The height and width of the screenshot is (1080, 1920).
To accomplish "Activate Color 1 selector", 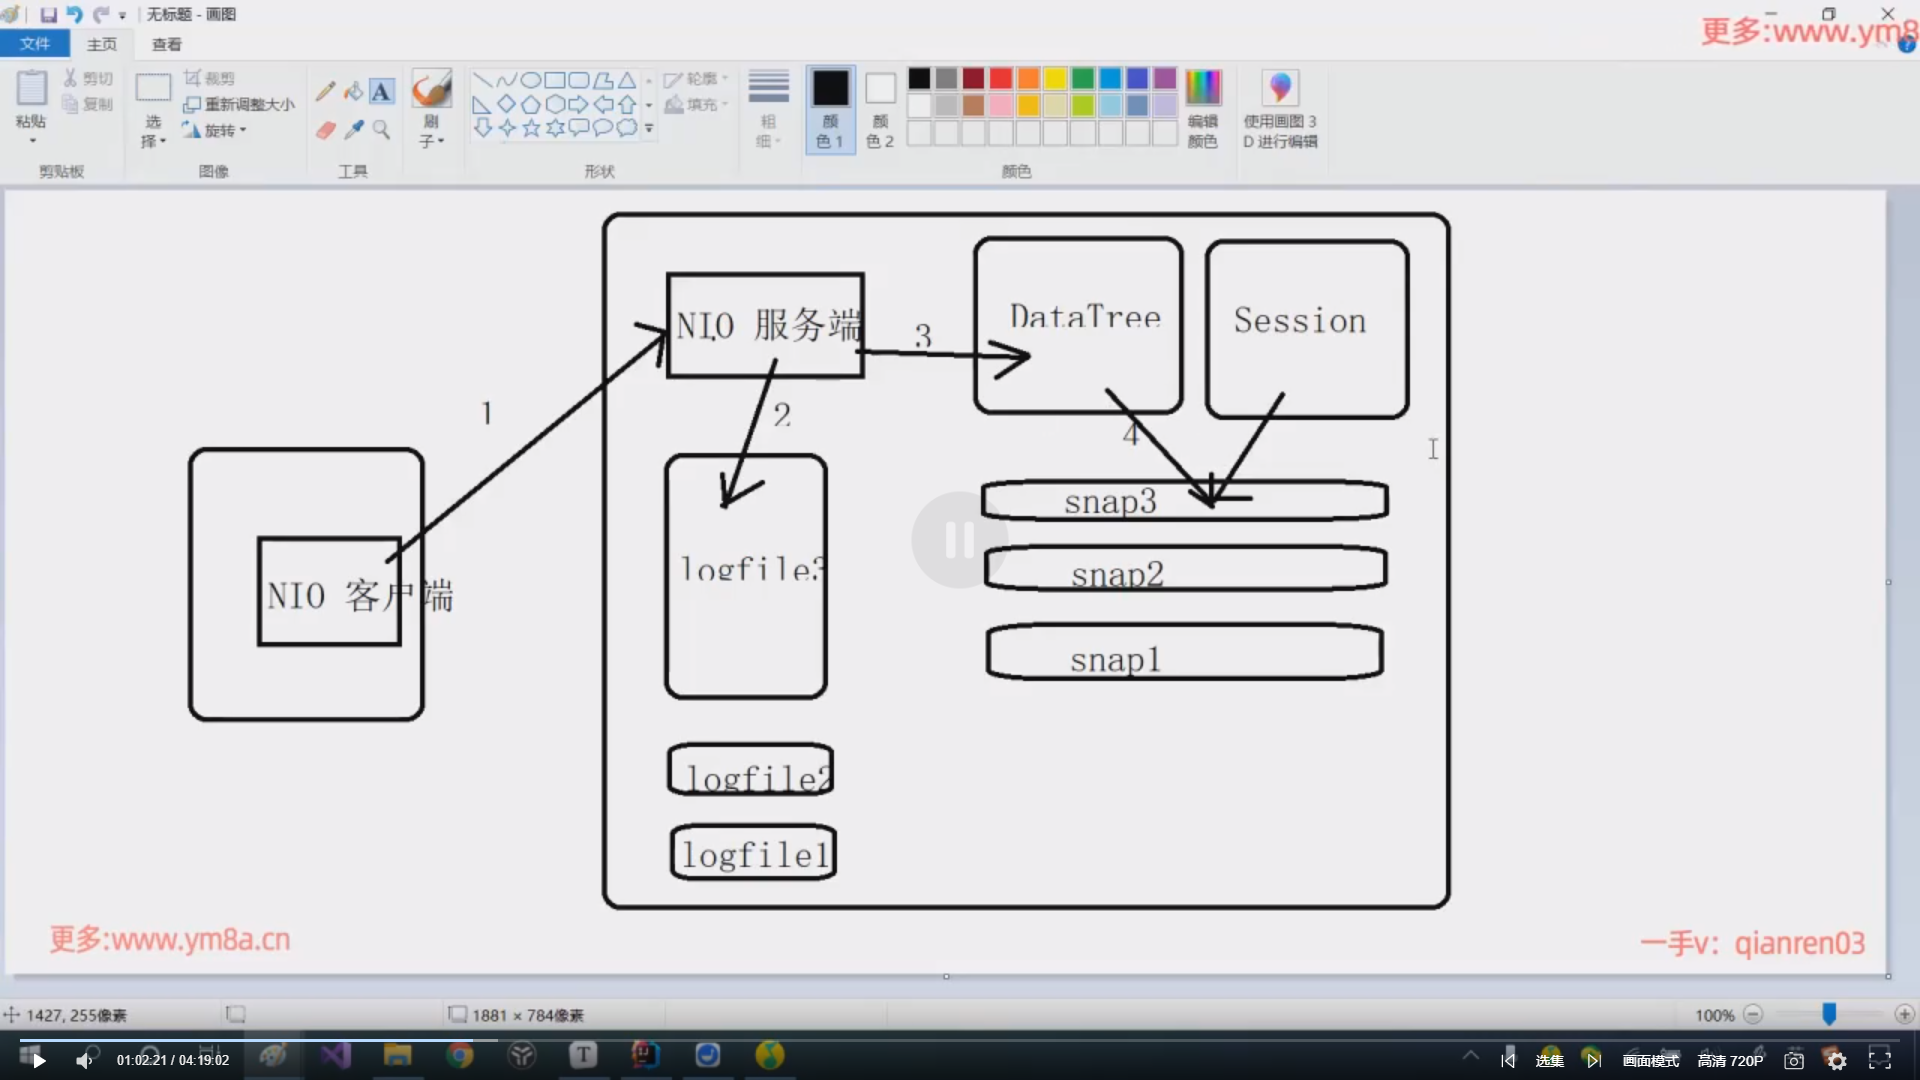I will click(x=830, y=108).
